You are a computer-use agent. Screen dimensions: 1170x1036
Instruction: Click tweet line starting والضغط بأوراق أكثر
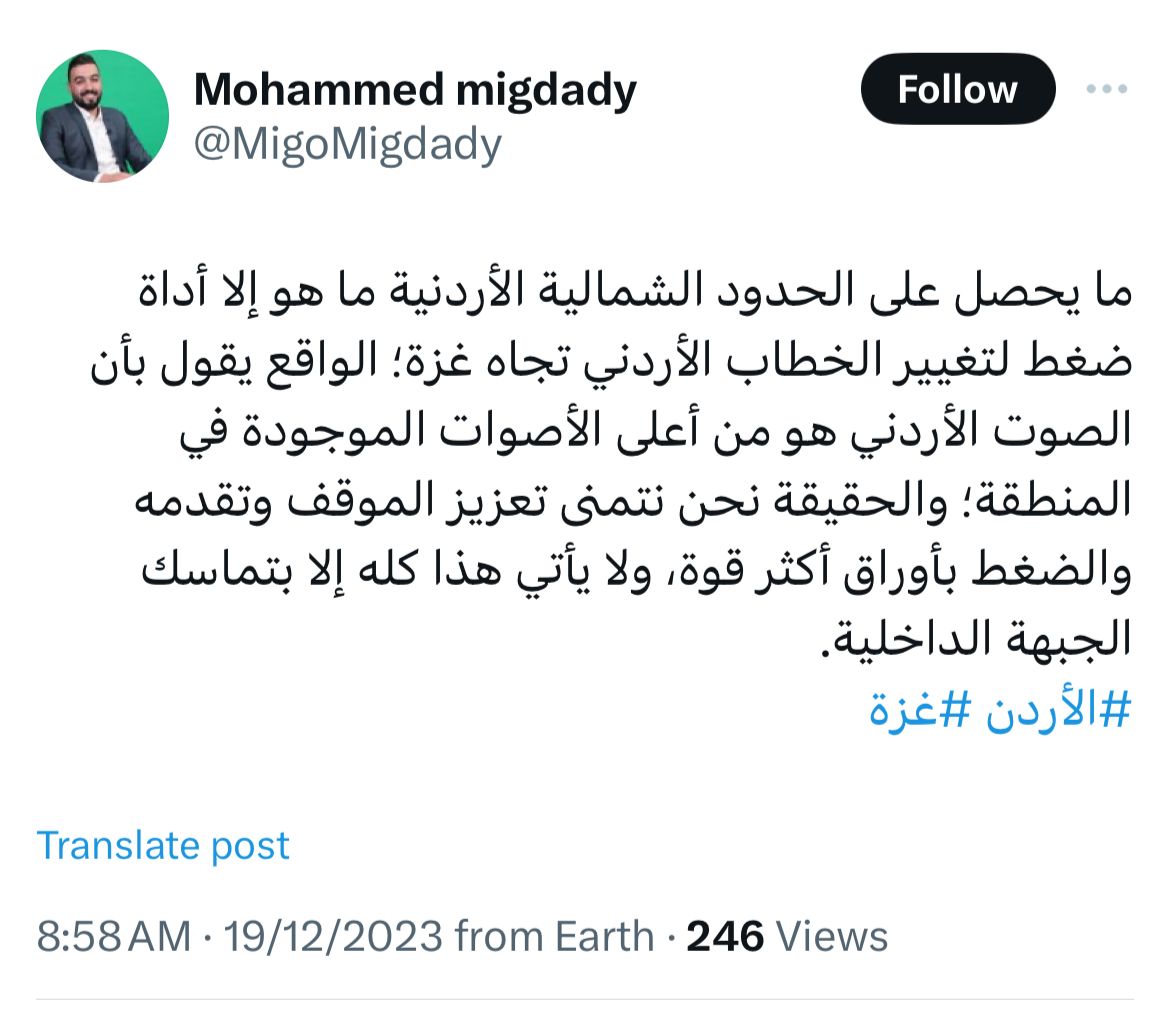point(636,570)
